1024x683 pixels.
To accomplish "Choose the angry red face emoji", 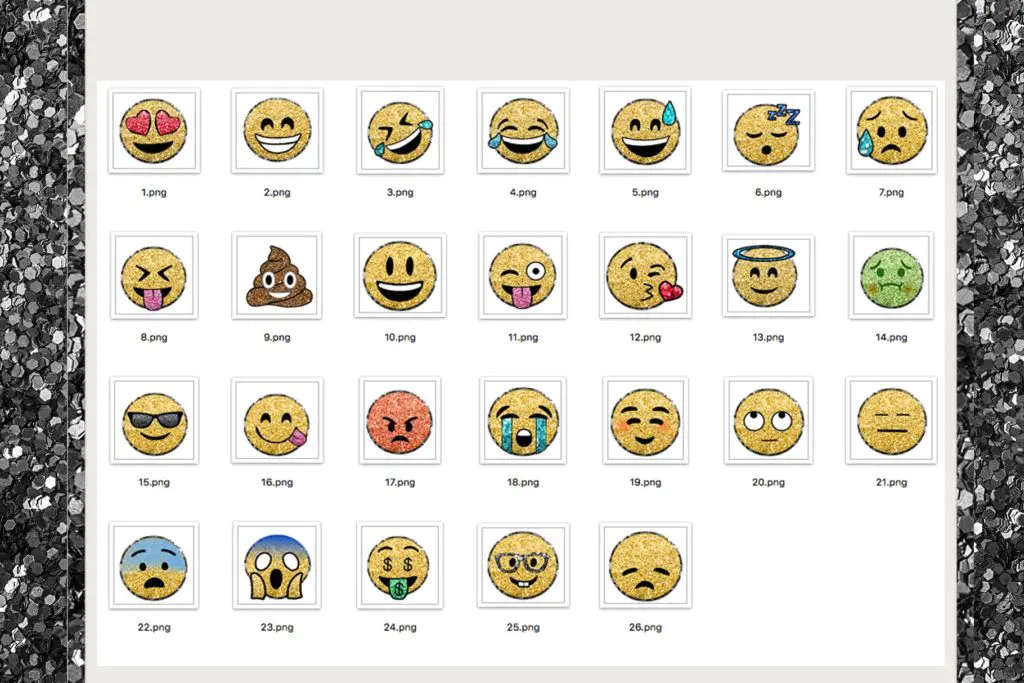I will 400,421.
